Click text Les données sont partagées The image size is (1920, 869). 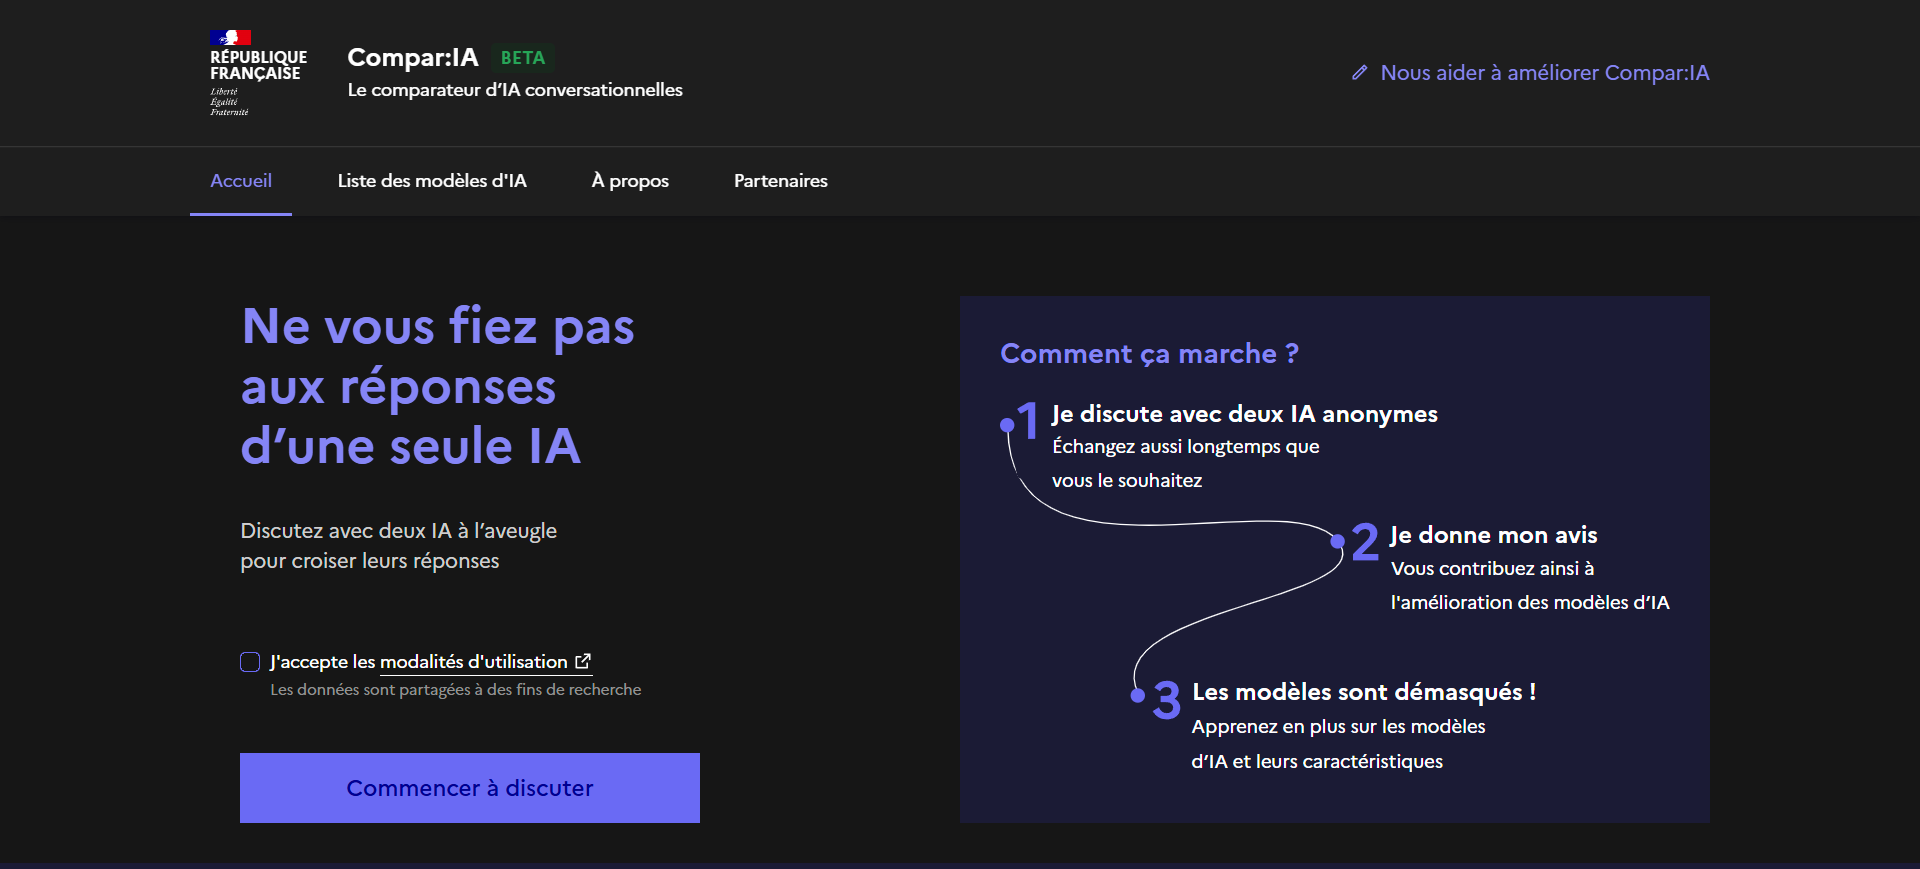tap(456, 690)
